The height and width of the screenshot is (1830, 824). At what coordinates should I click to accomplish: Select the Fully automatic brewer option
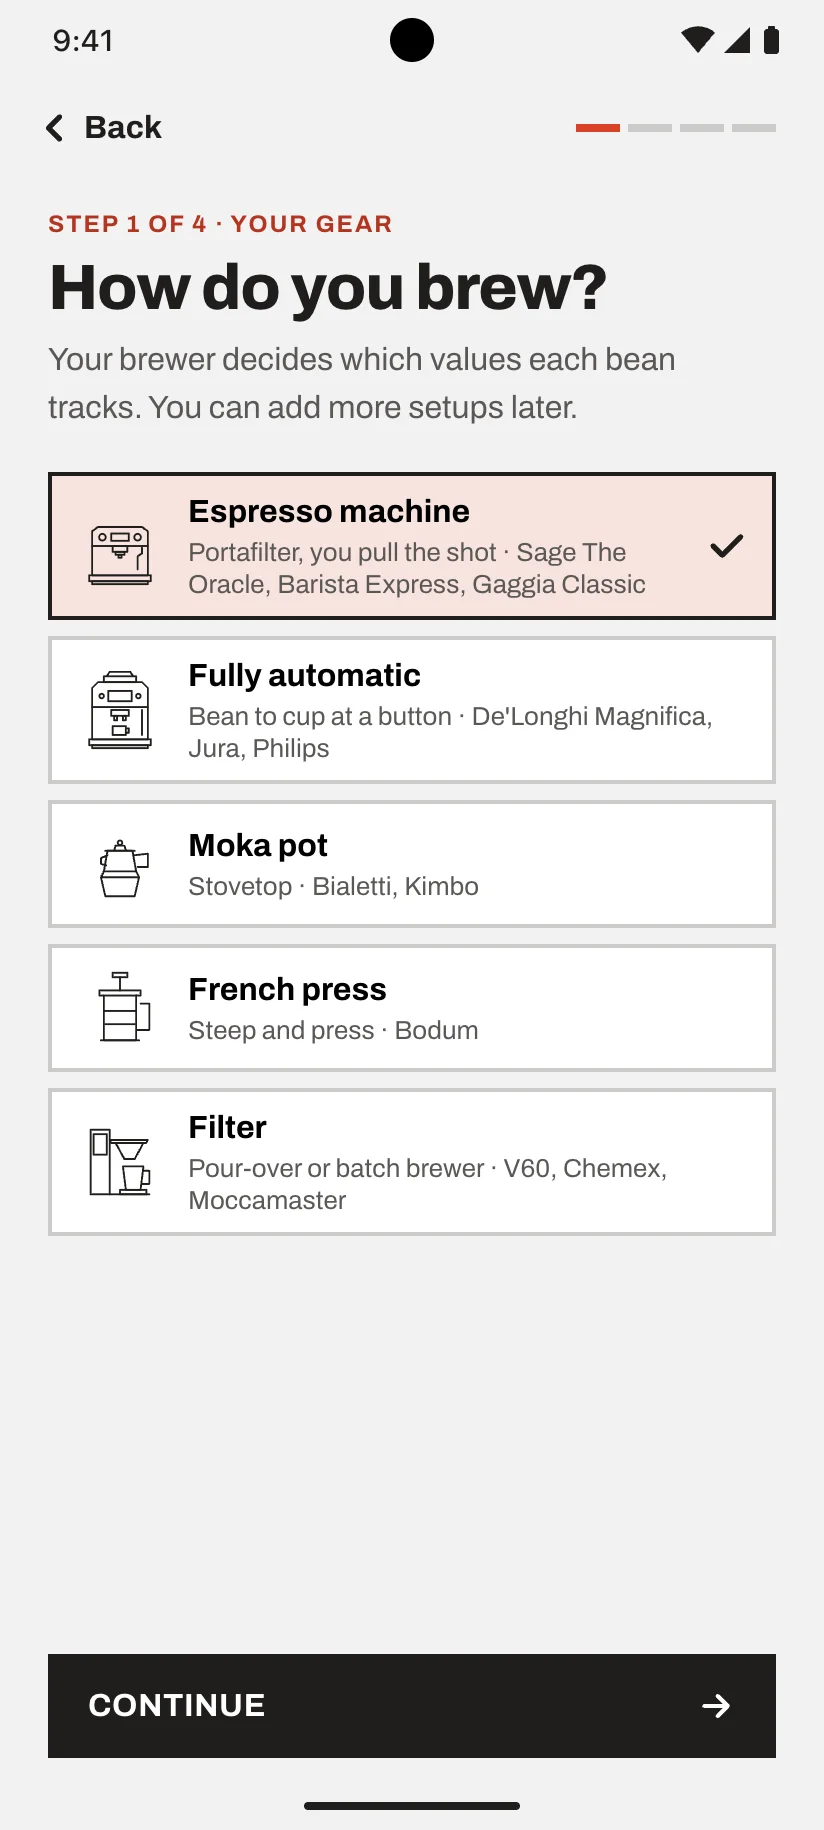412,710
